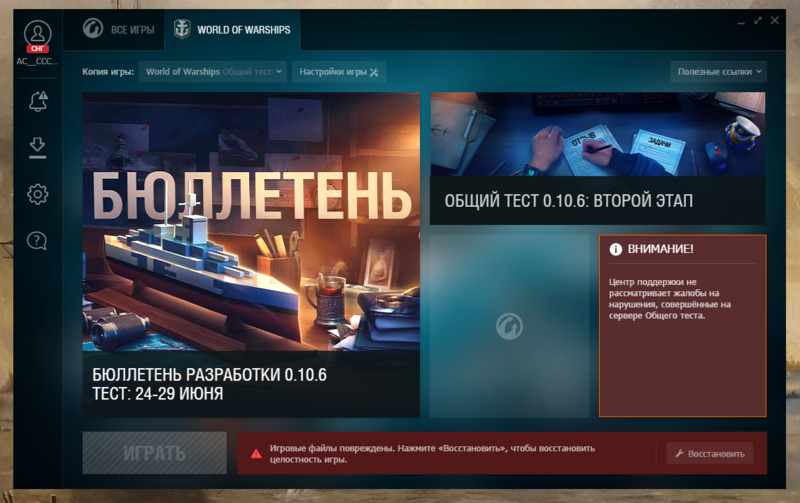Open ОБЩИЙ ТЕСТ 0.10.6: ВТОРОЙ ЭТАП headline
This screenshot has width=800, height=503.
[568, 201]
